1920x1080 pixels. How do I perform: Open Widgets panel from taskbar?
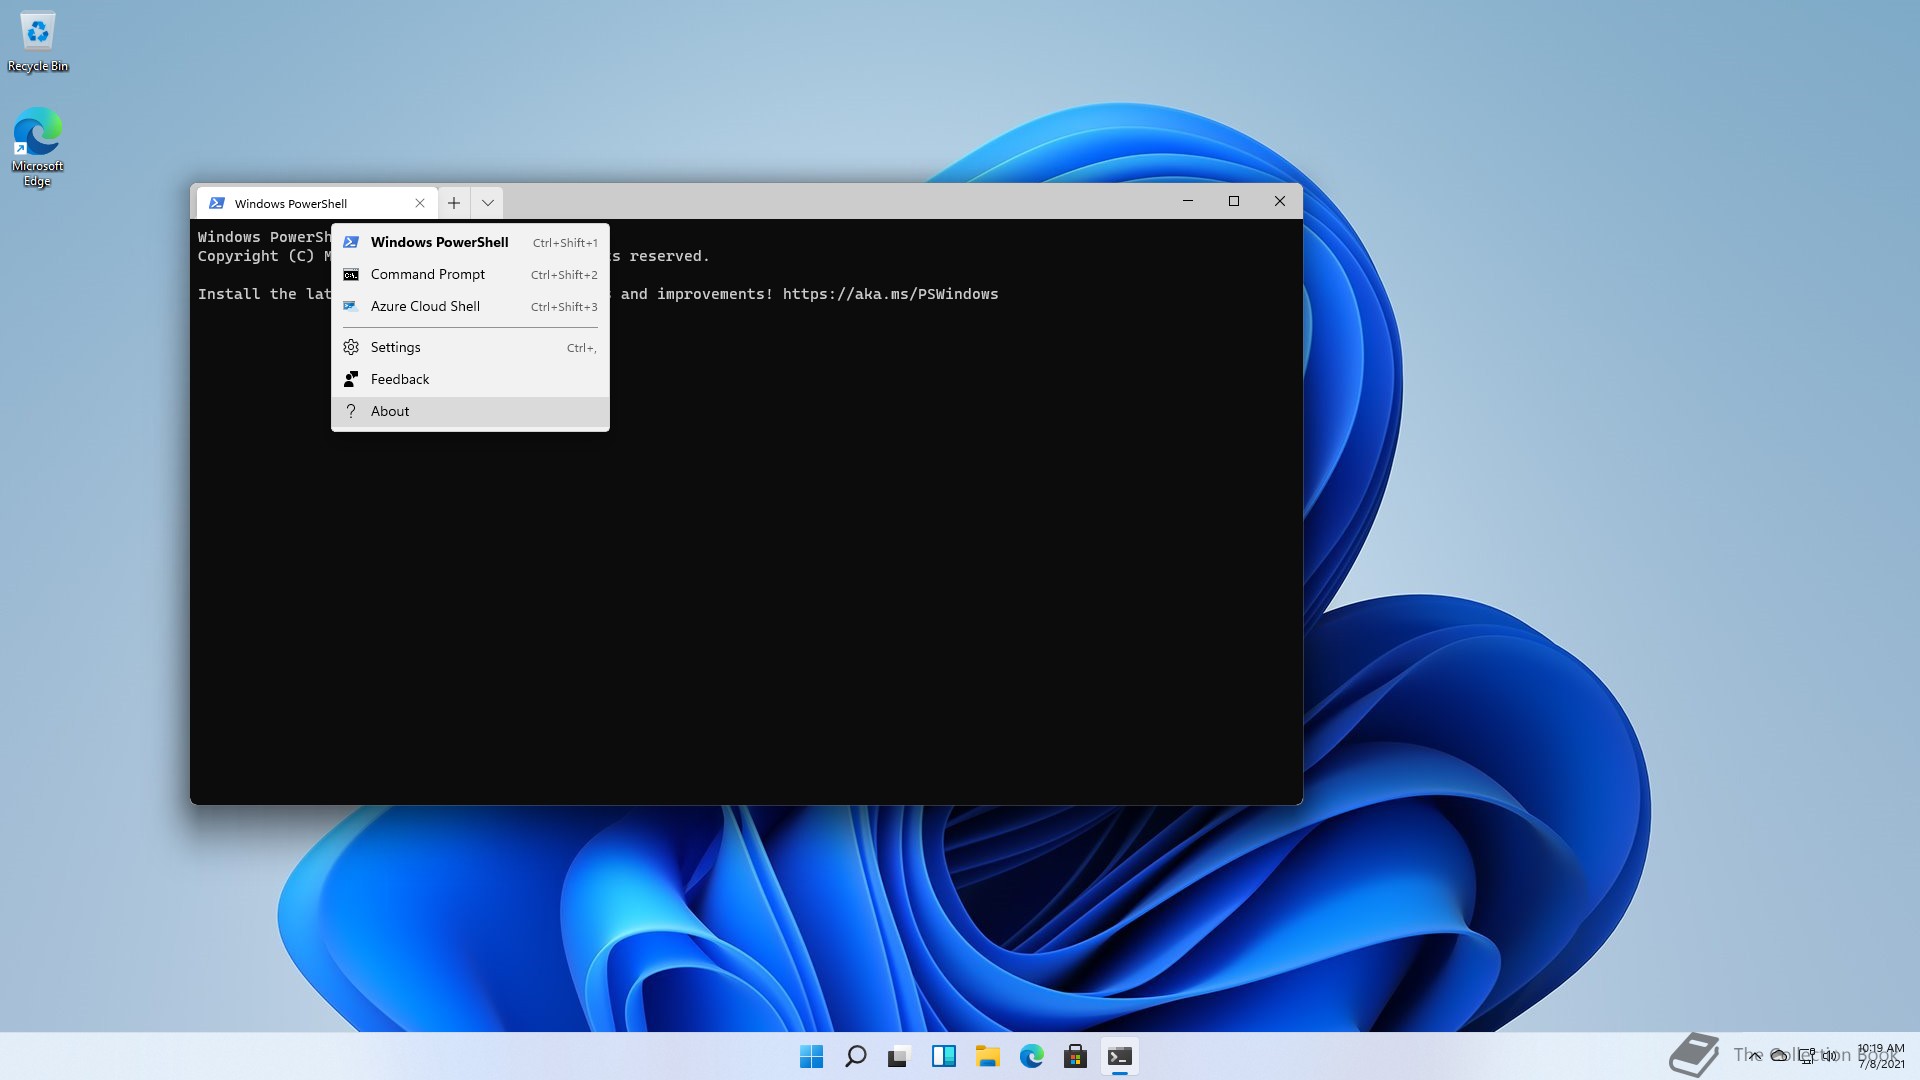point(943,1056)
